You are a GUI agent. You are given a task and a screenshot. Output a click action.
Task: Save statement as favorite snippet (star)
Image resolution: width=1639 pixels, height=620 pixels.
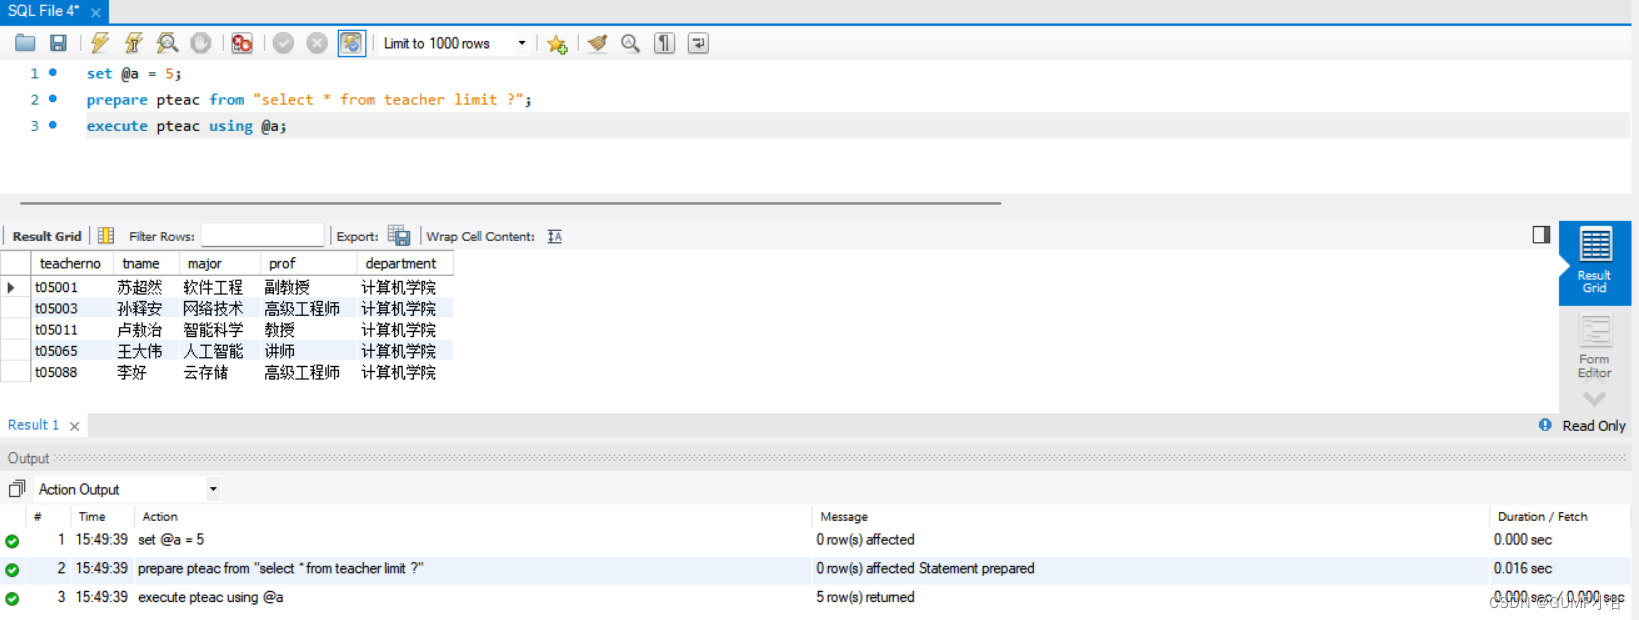point(557,43)
